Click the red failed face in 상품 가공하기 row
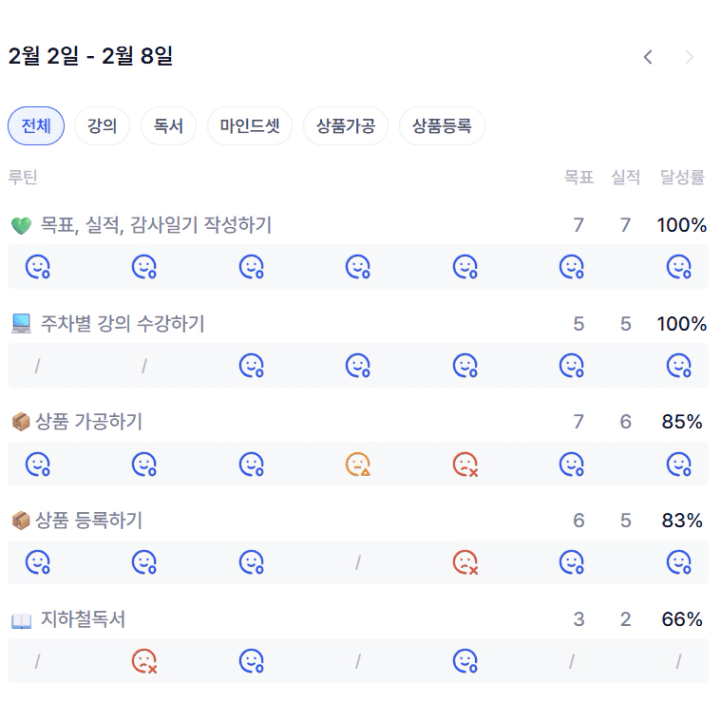Screen dimensions: 721x702 pos(465,464)
